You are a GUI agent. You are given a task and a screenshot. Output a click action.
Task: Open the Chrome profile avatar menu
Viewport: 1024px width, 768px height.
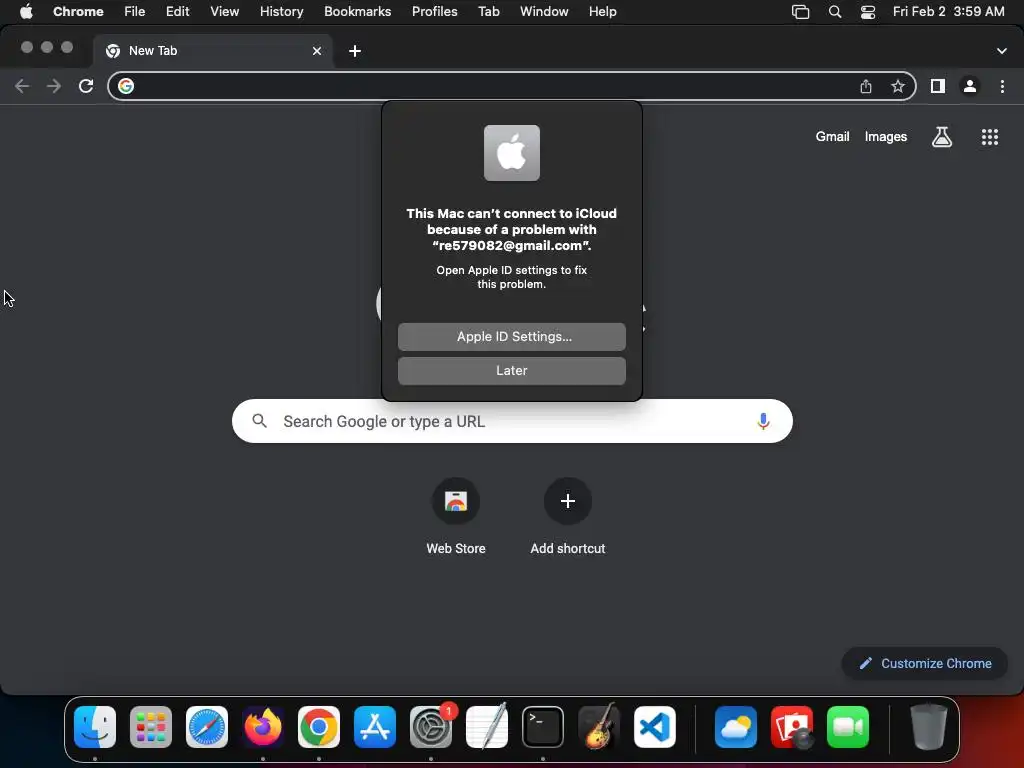click(970, 86)
